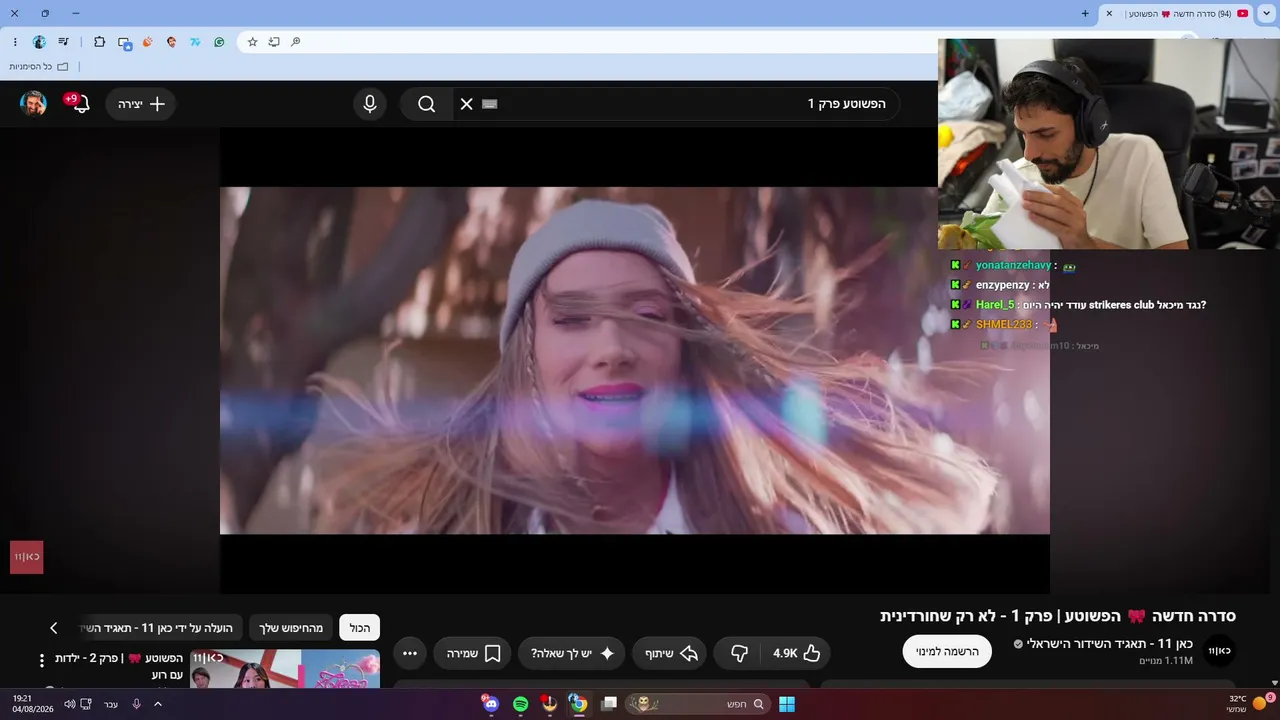Viewport: 1280px width, 720px height.
Task: Open the zoom magnifier icon in address bar
Action: (295, 42)
